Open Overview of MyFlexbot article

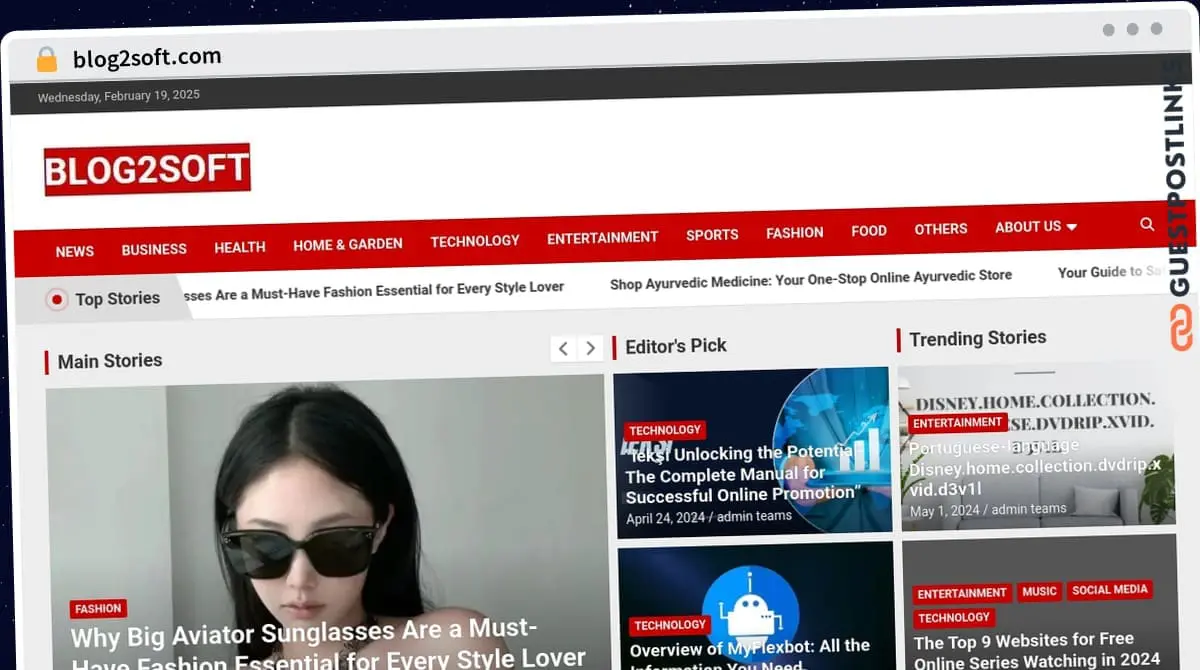coord(750,653)
